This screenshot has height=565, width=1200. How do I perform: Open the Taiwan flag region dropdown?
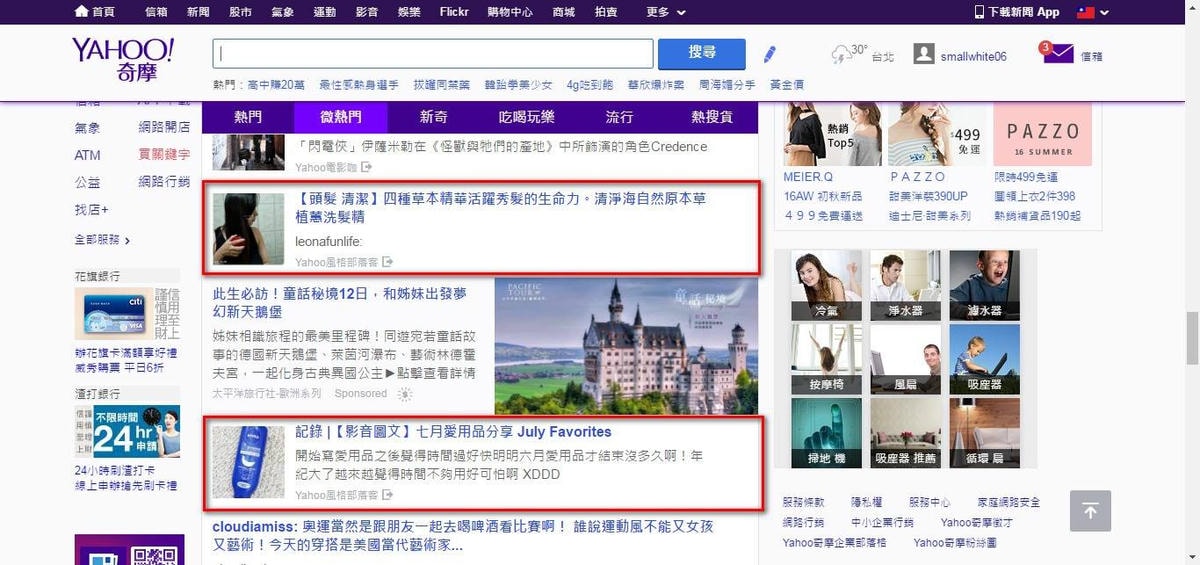[x=1088, y=12]
